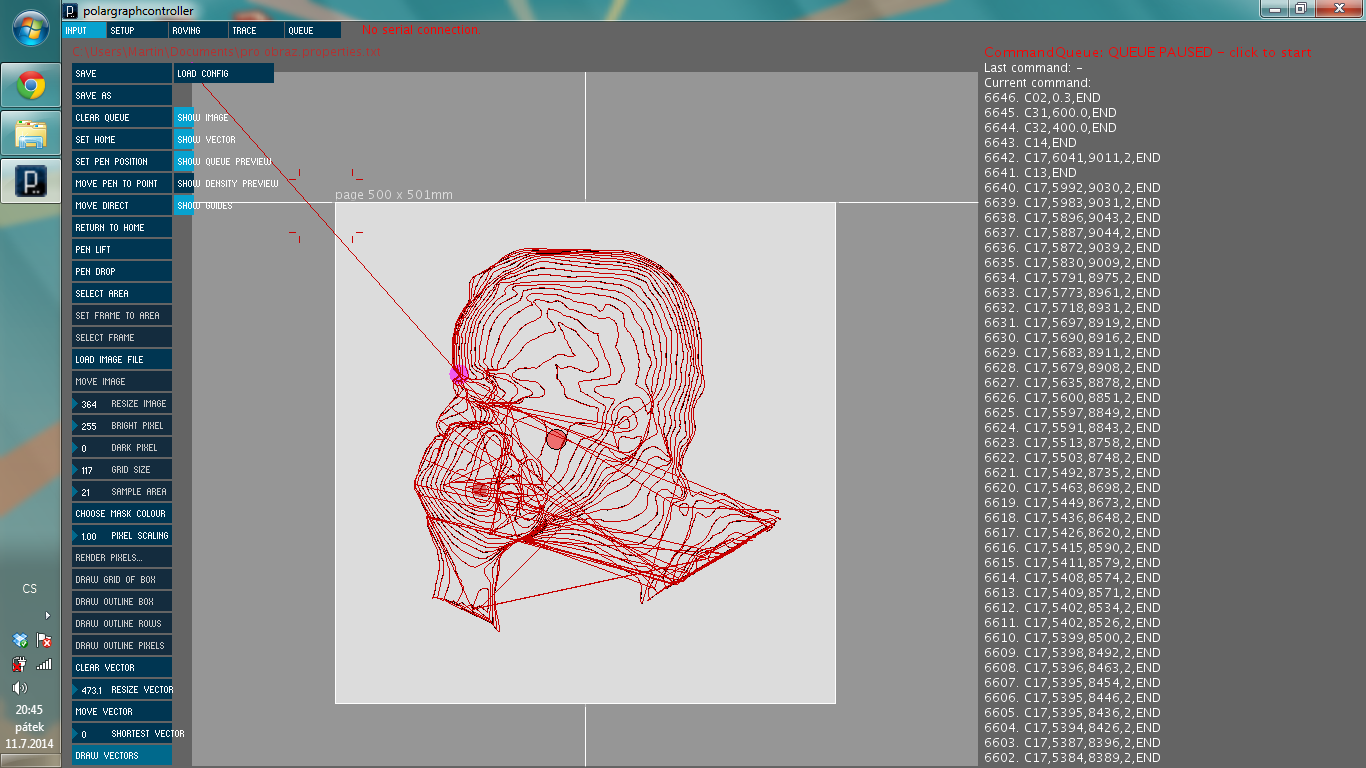The width and height of the screenshot is (1366, 768).
Task: Activate SELECT AREA mode
Action: click(x=122, y=293)
